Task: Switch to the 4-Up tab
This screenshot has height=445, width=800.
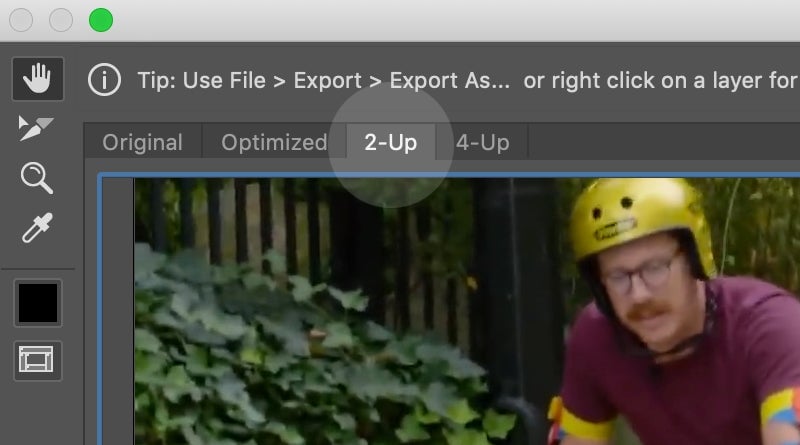Action: click(482, 142)
